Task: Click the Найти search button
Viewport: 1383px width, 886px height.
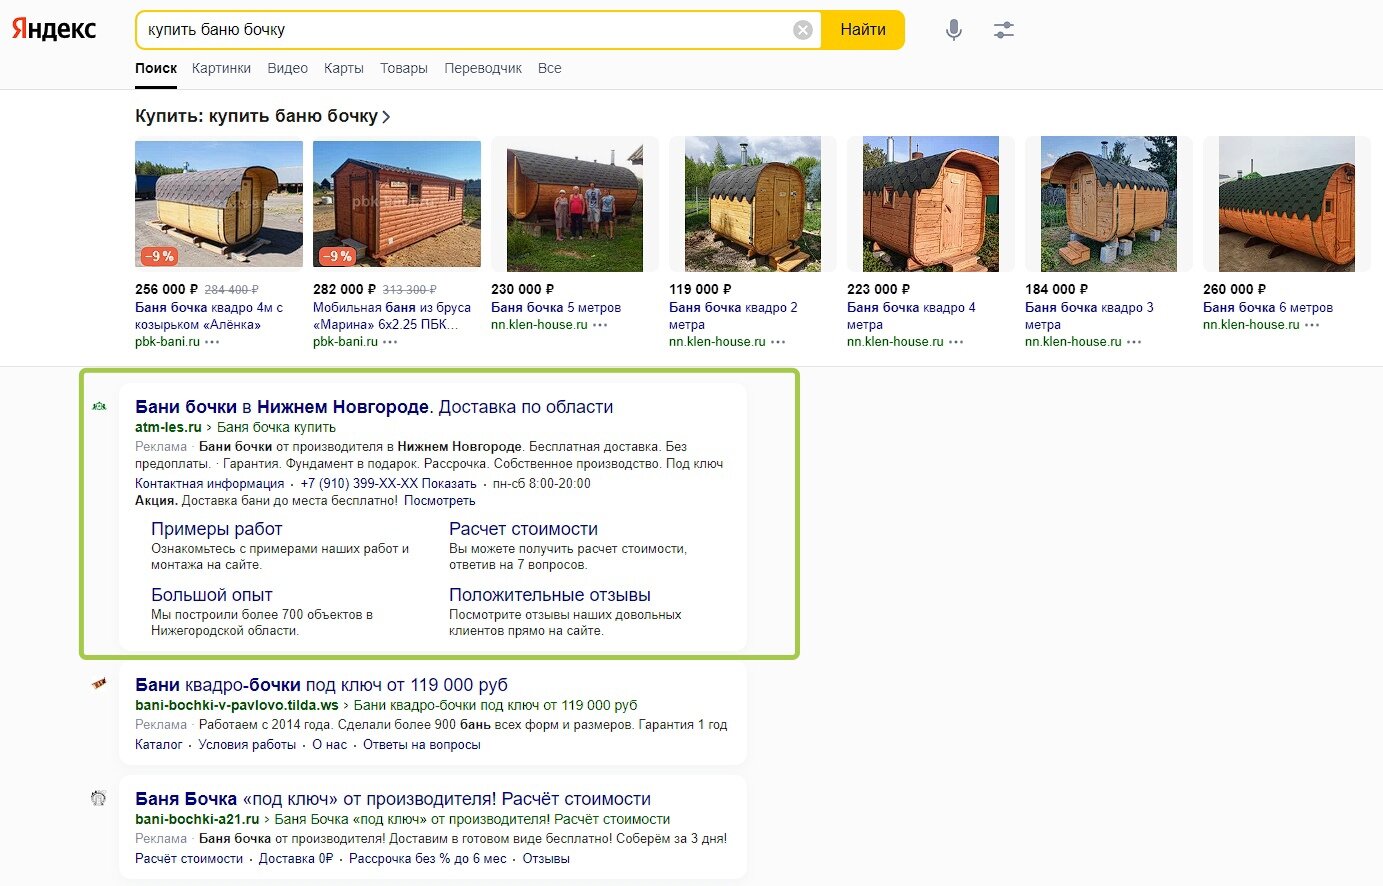Action: click(x=863, y=30)
